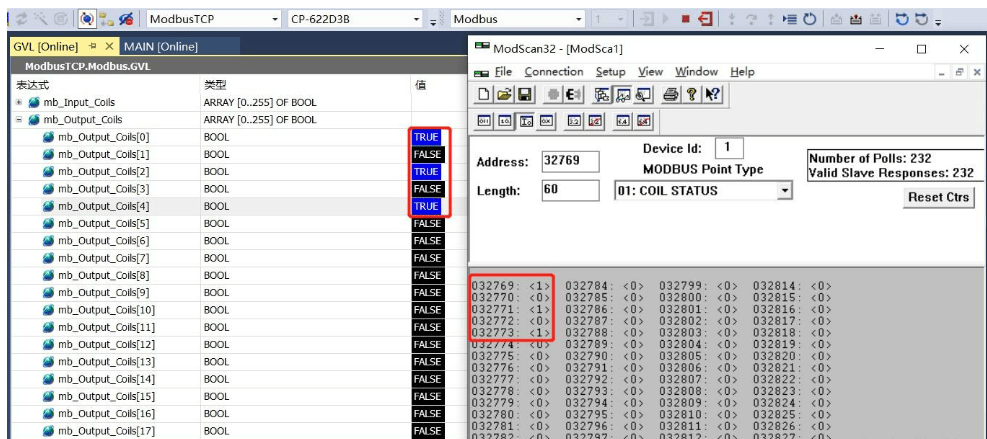The image size is (987, 439).
Task: Switch to the GVL [Online] tab
Action: point(46,47)
